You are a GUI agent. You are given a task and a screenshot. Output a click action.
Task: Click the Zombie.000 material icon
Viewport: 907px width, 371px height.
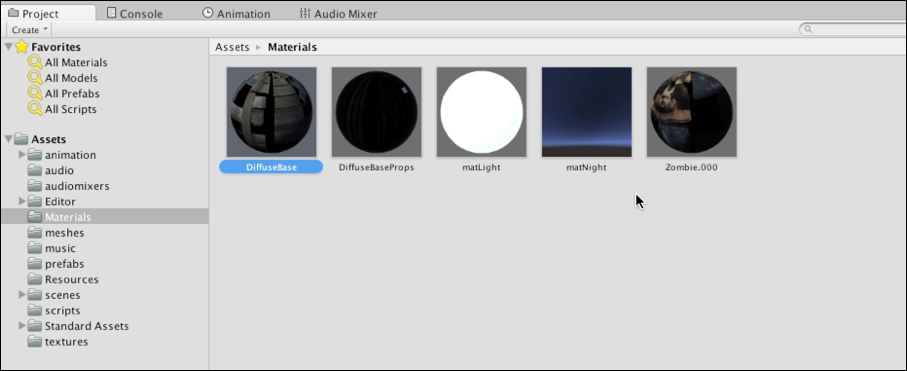[692, 112]
